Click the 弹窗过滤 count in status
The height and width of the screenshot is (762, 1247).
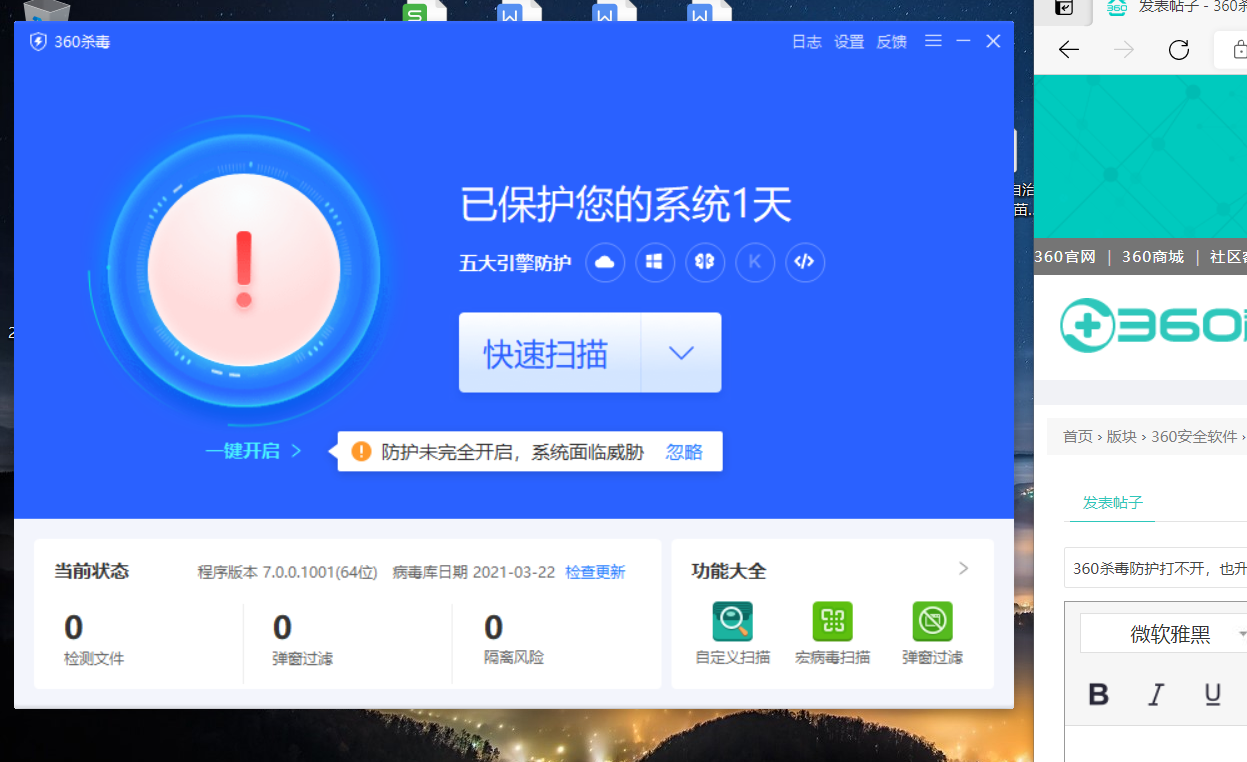click(x=282, y=628)
